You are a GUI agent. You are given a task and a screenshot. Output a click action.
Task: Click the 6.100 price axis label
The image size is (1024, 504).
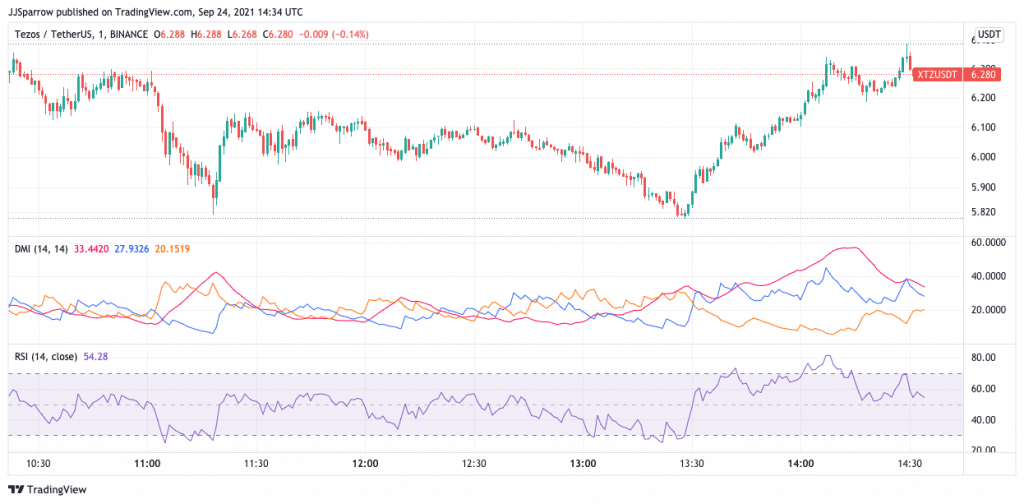(x=984, y=127)
